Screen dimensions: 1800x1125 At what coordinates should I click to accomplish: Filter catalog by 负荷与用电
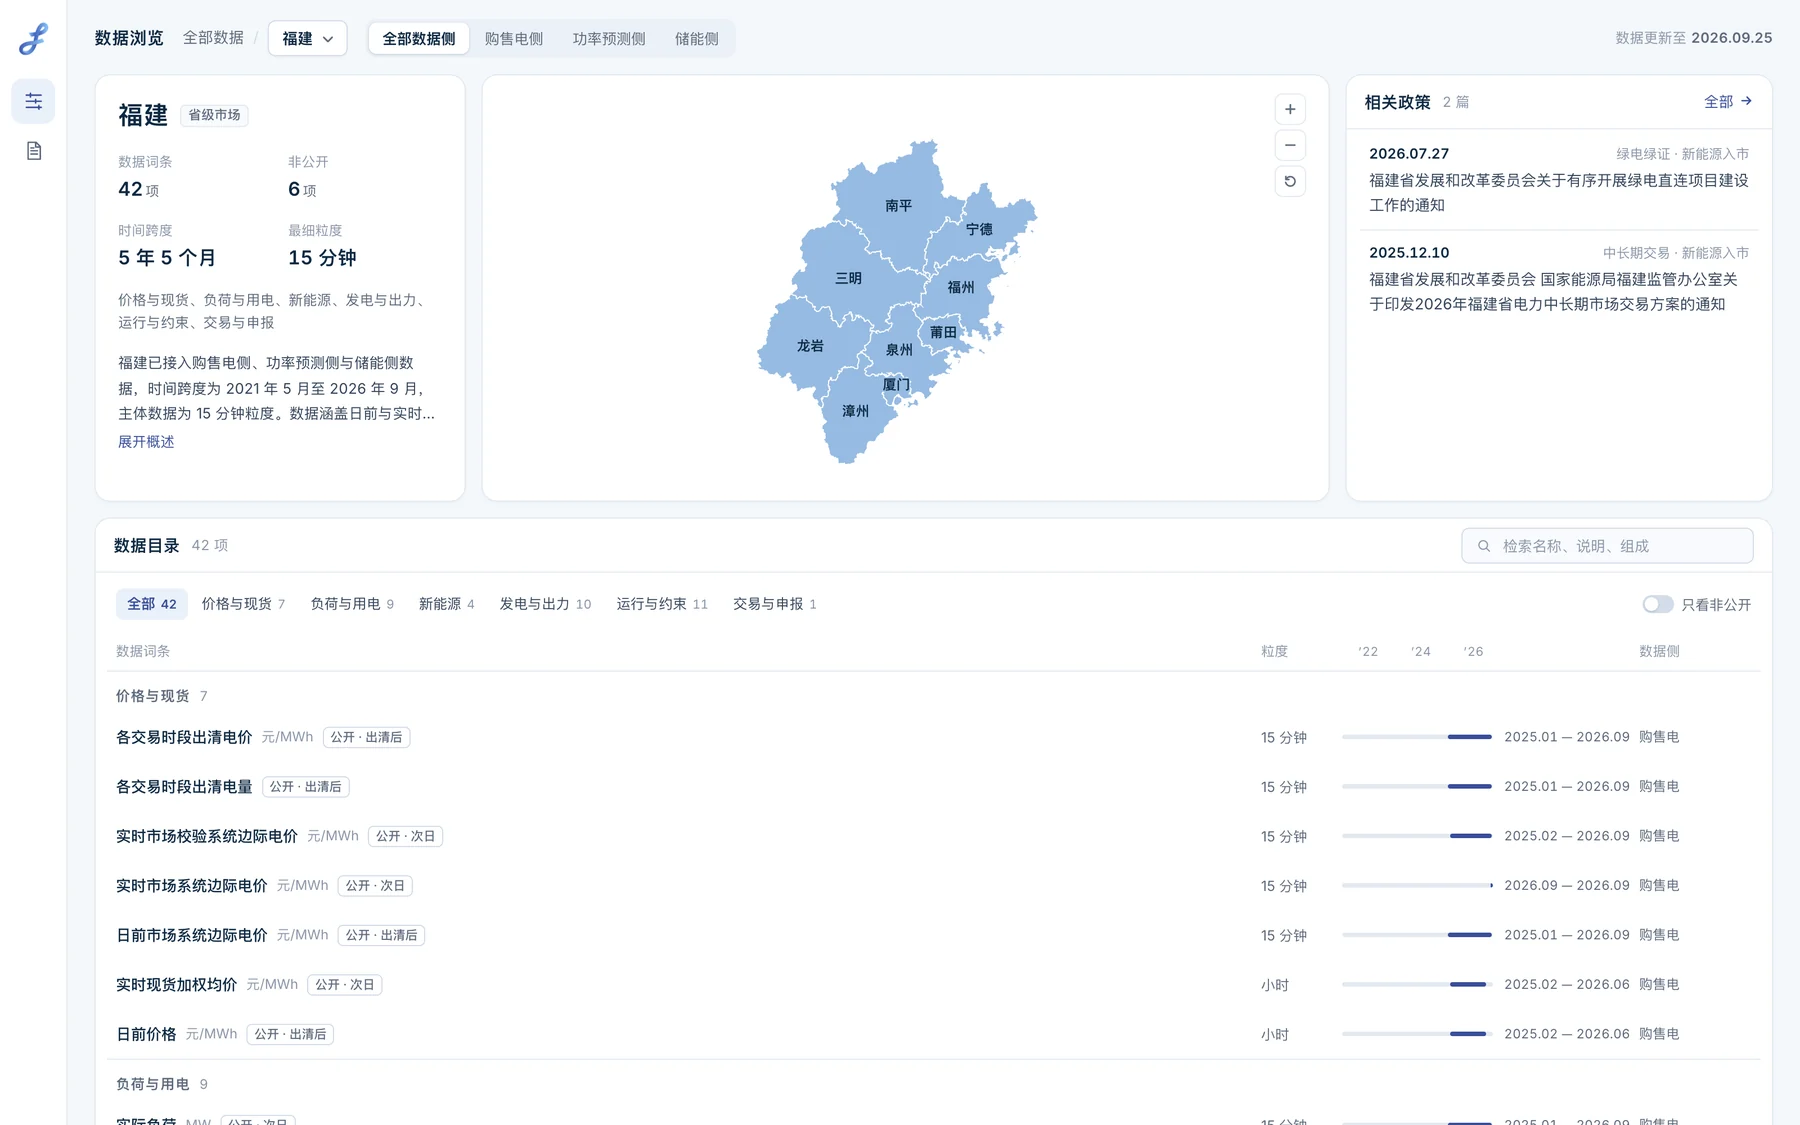tap(352, 604)
